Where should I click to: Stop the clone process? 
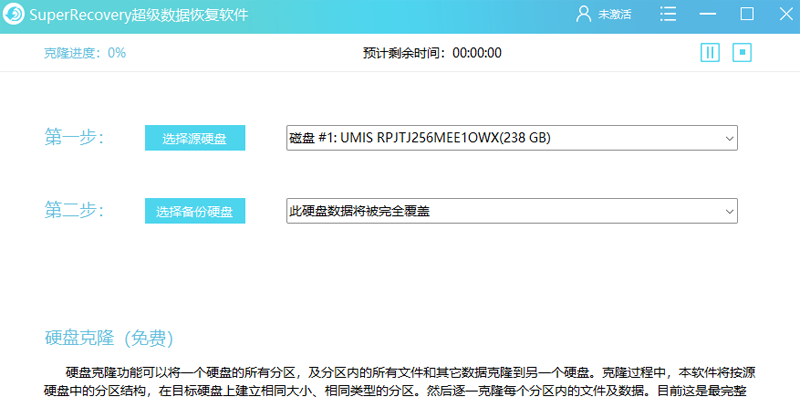(742, 52)
